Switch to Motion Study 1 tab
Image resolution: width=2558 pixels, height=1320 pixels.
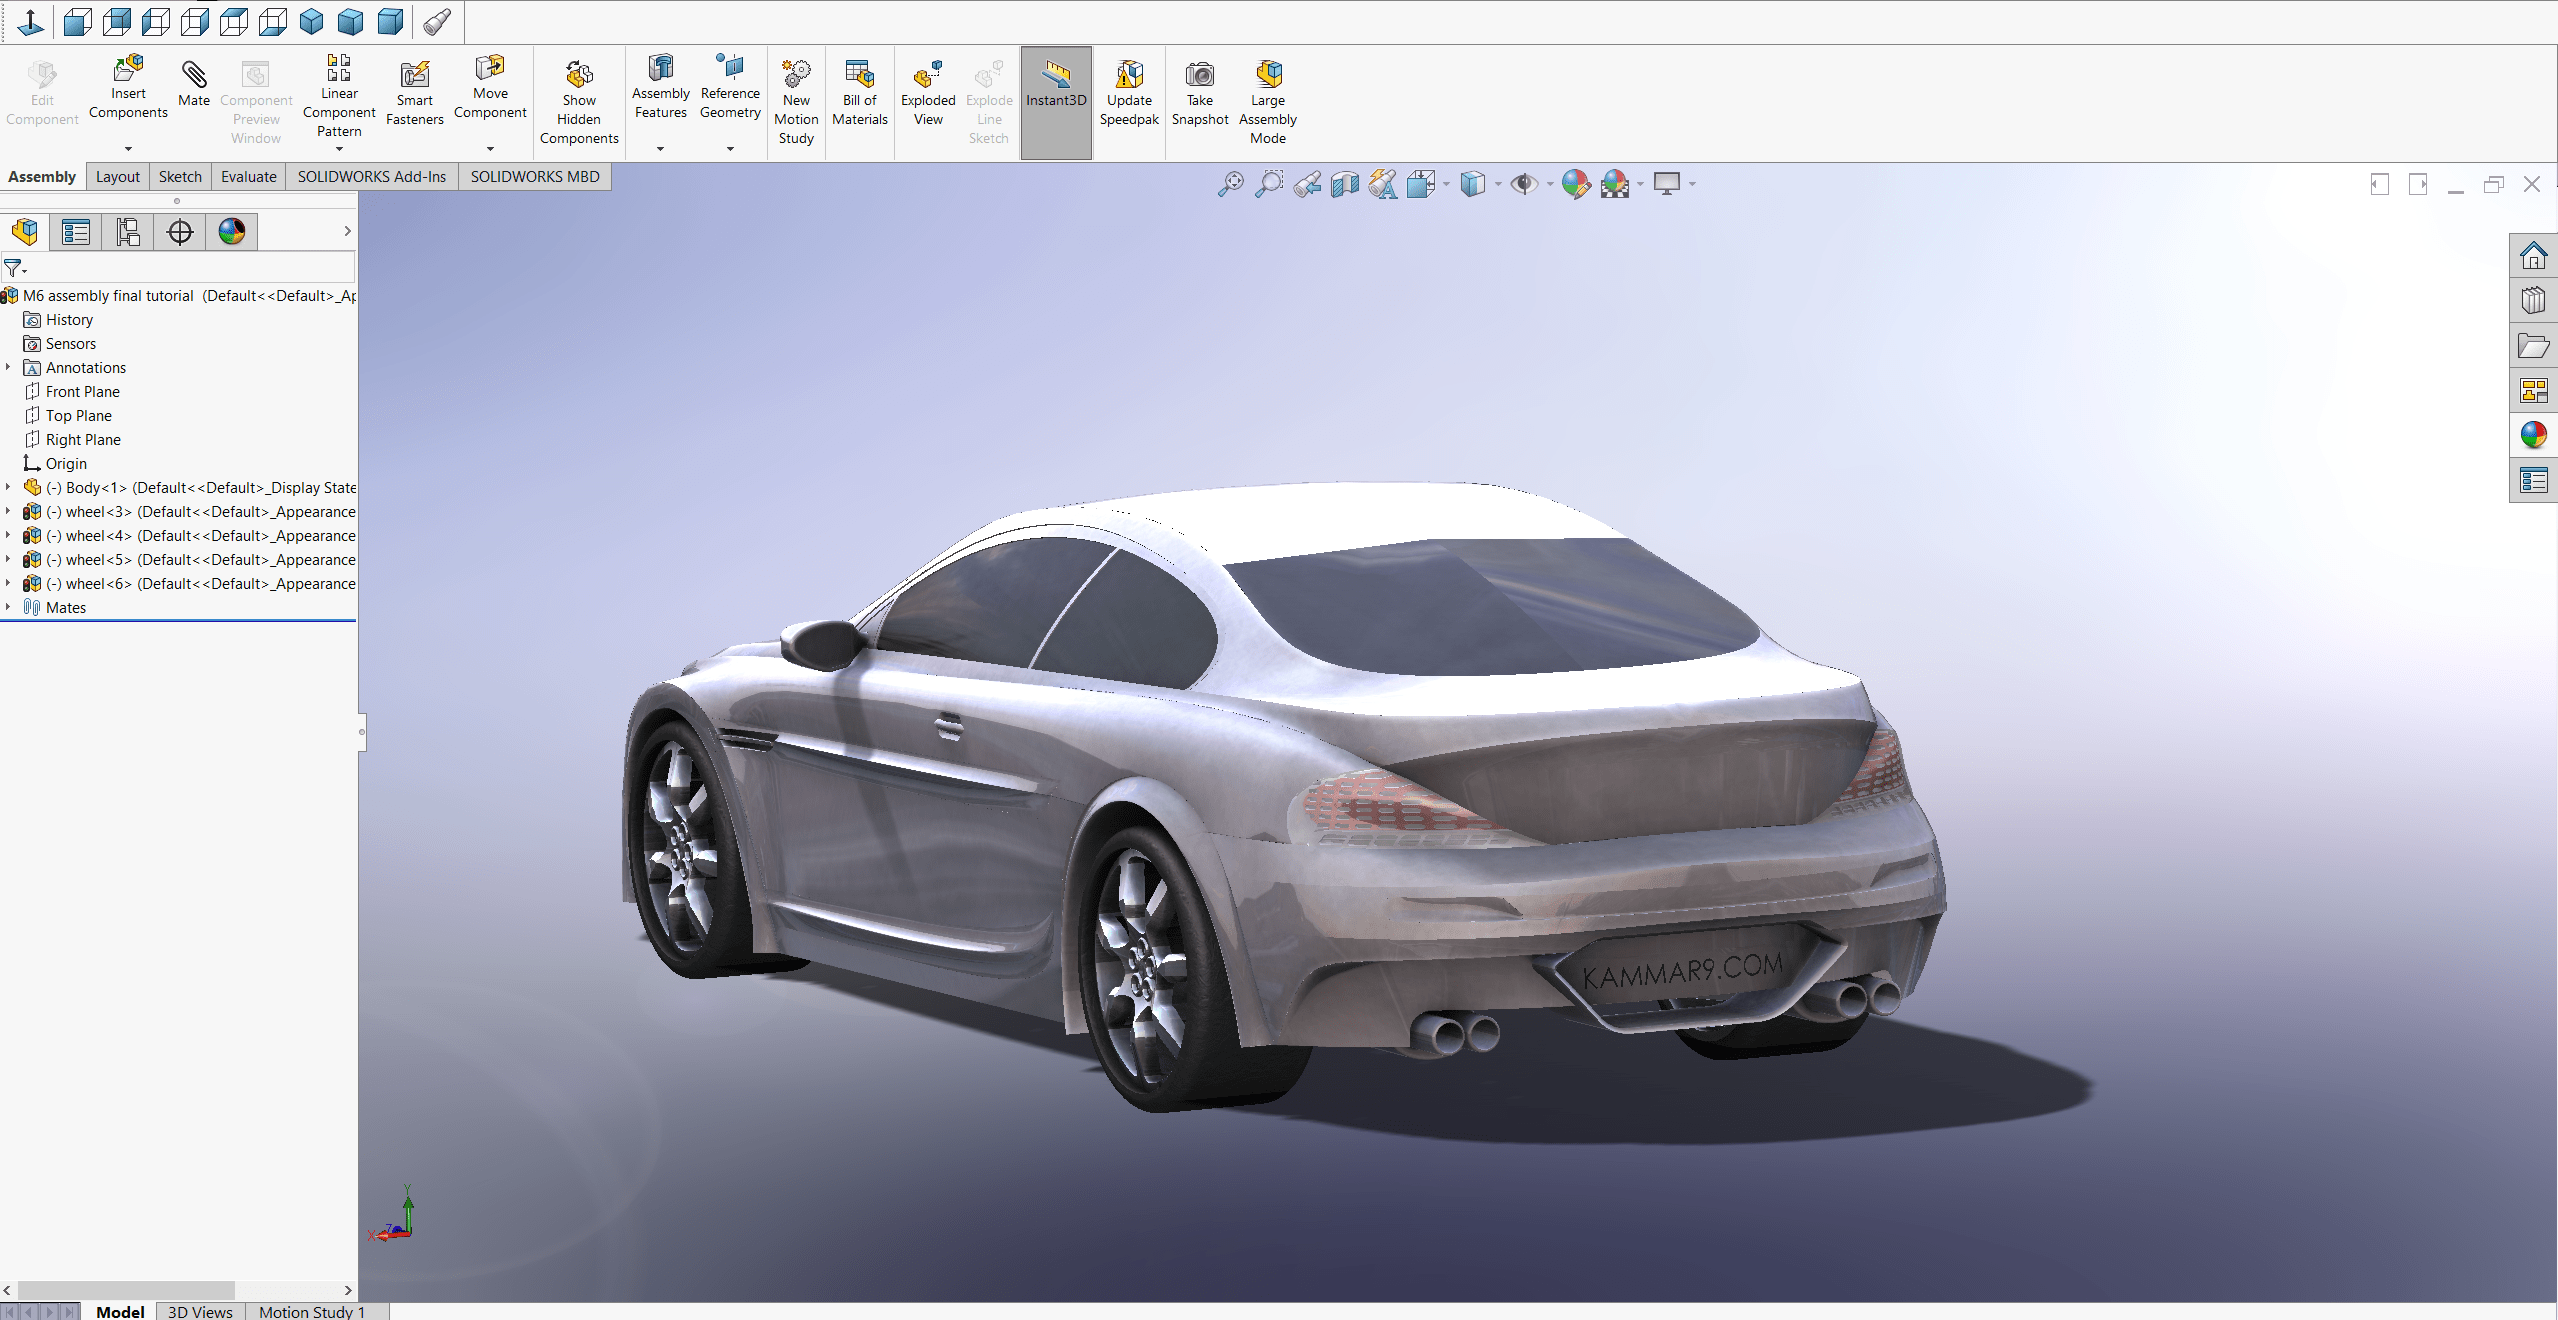coord(312,1311)
